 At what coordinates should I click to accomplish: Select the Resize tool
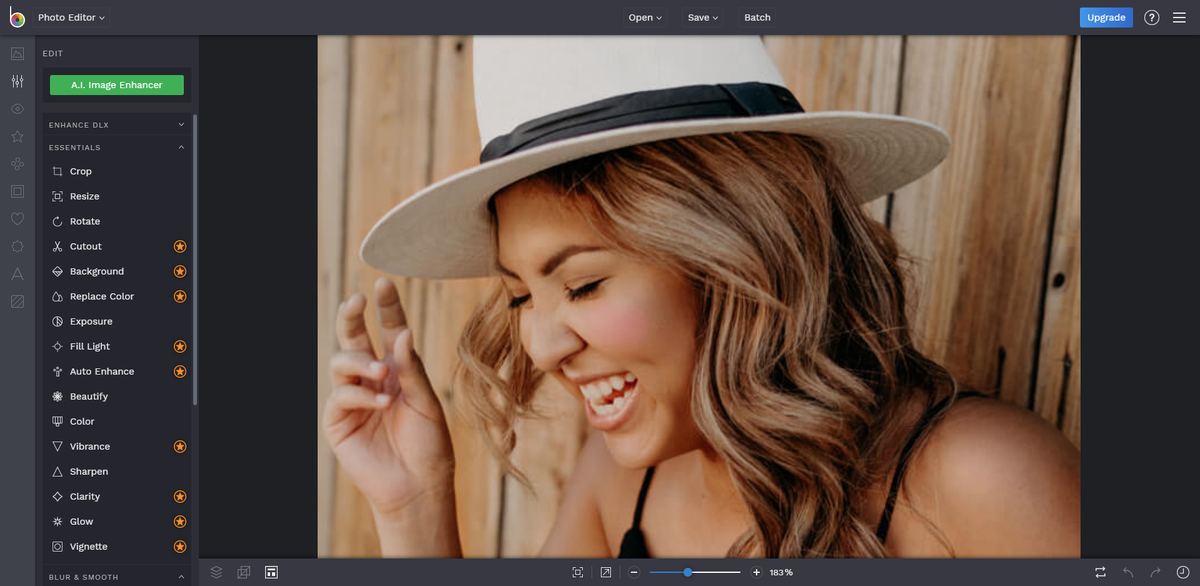117,196
